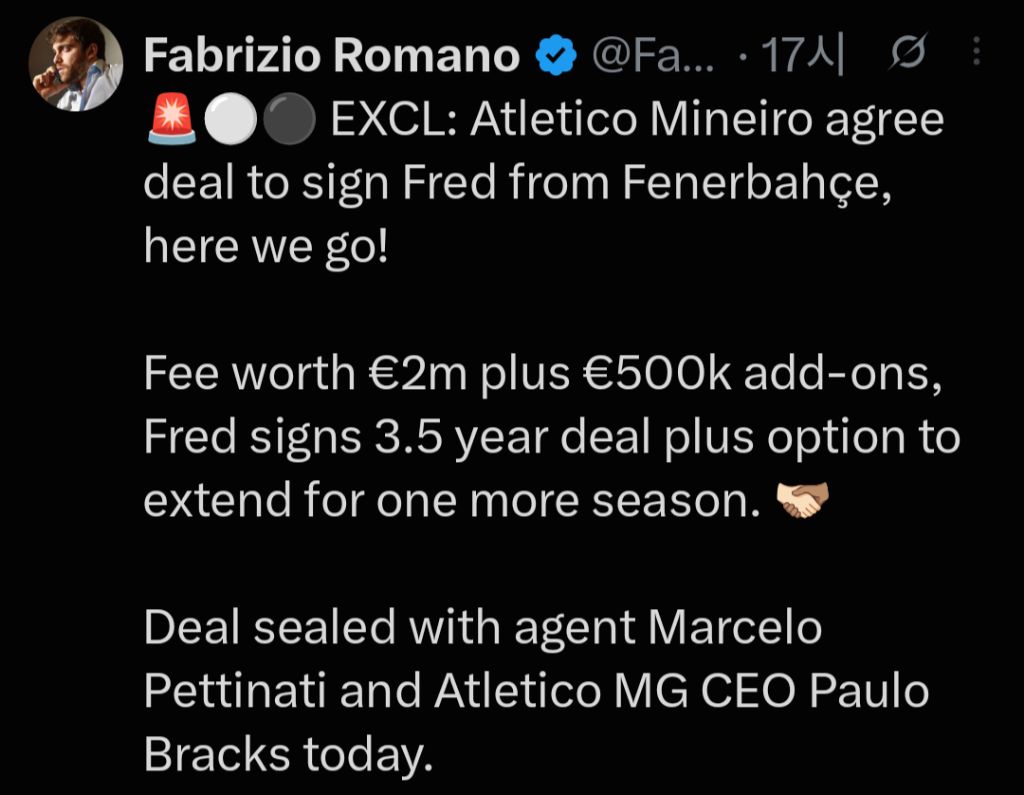This screenshot has width=1024, height=795.
Task: Click the 'Fee worth €2m plus €500k add-ons' line
Action: tap(543, 374)
